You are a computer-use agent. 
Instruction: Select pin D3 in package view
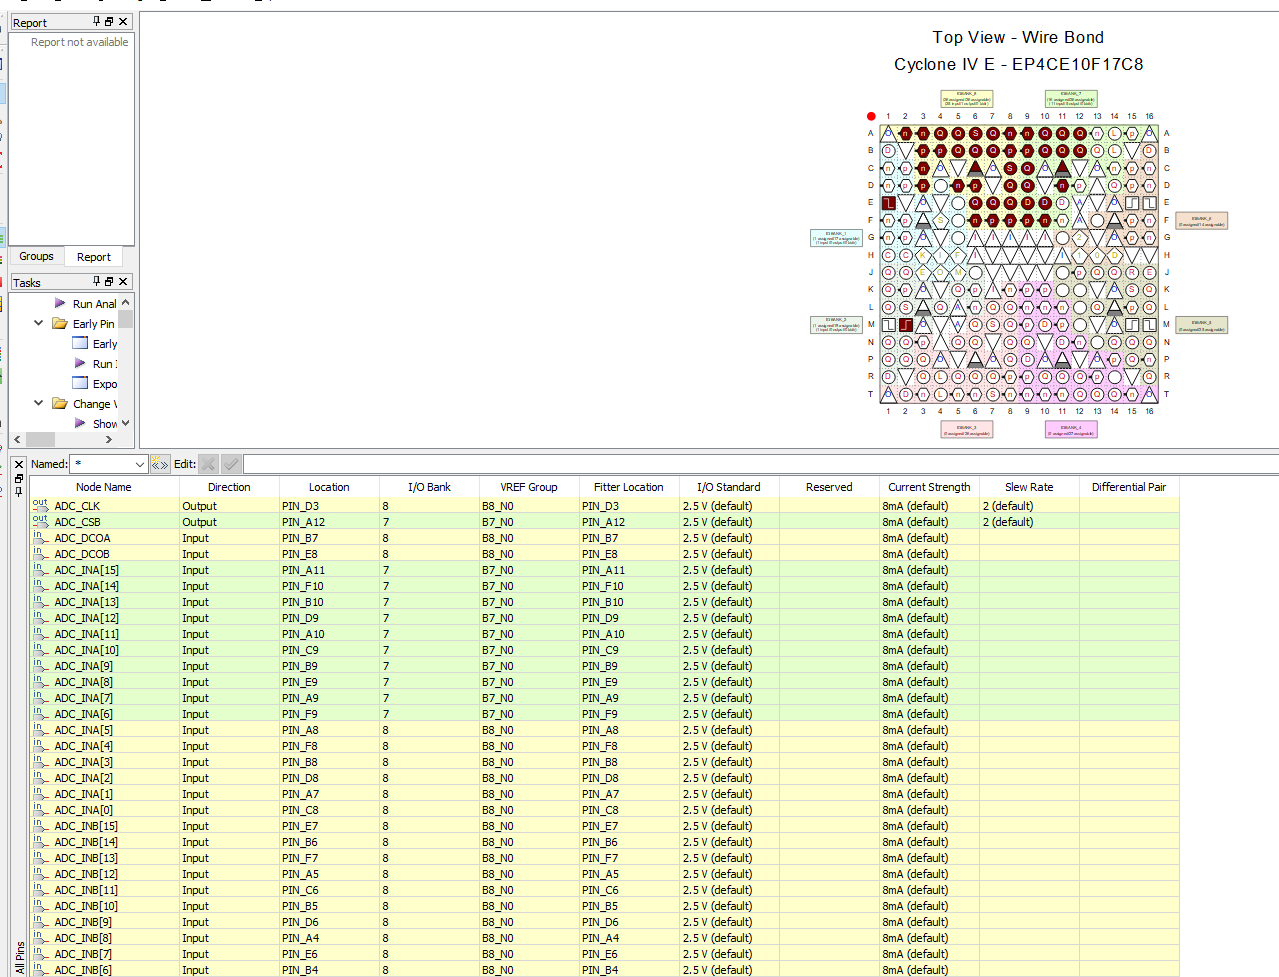click(923, 185)
